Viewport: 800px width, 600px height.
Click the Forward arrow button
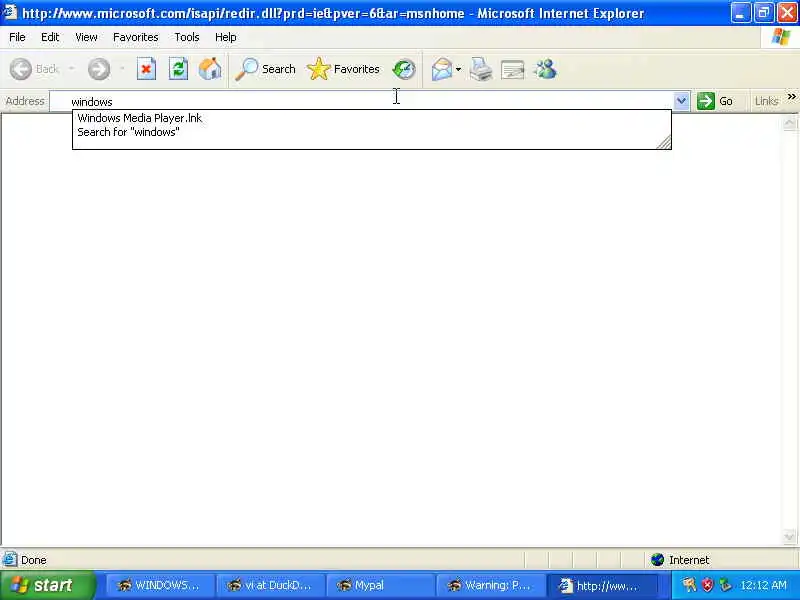click(98, 69)
